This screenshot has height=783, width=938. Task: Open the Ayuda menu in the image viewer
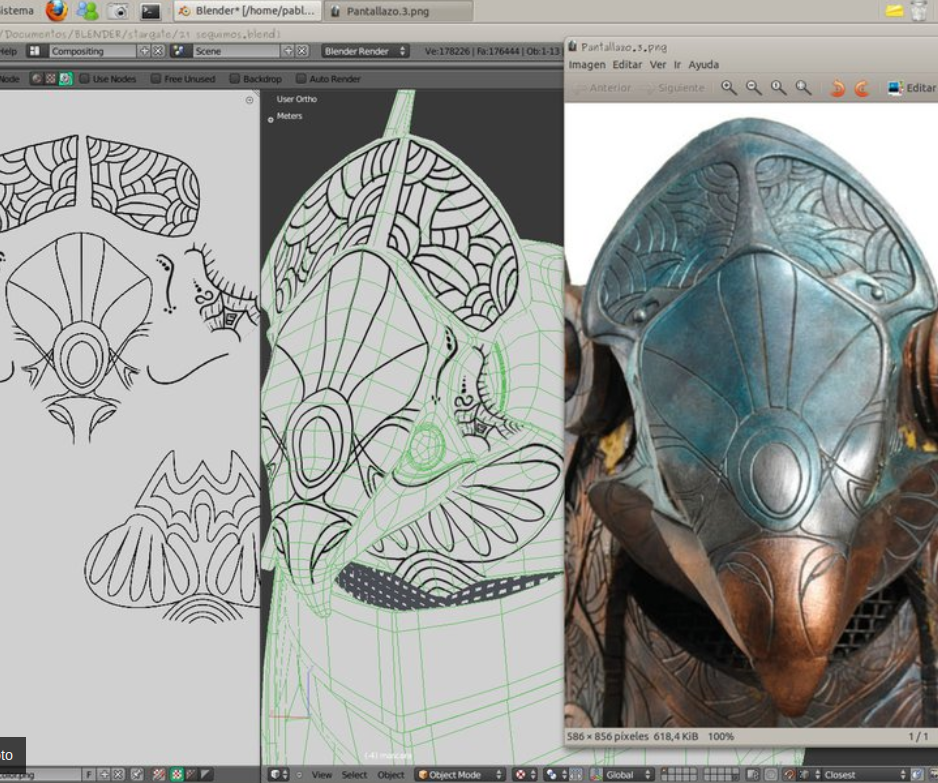704,65
